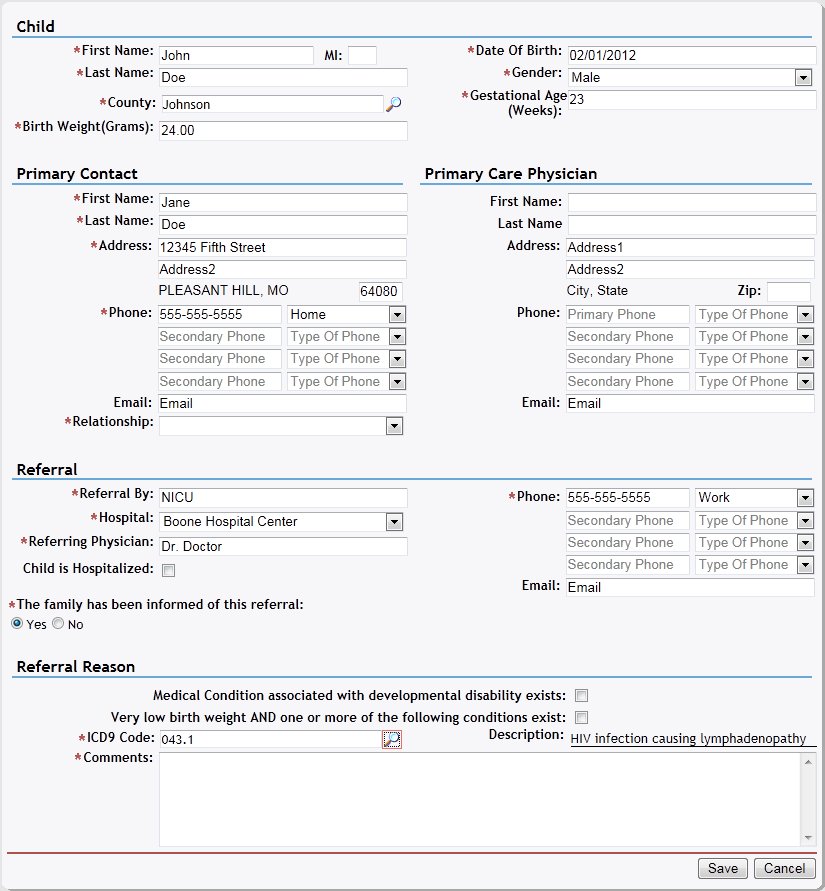
Task: Select No for family informed of referral
Action: 58,624
